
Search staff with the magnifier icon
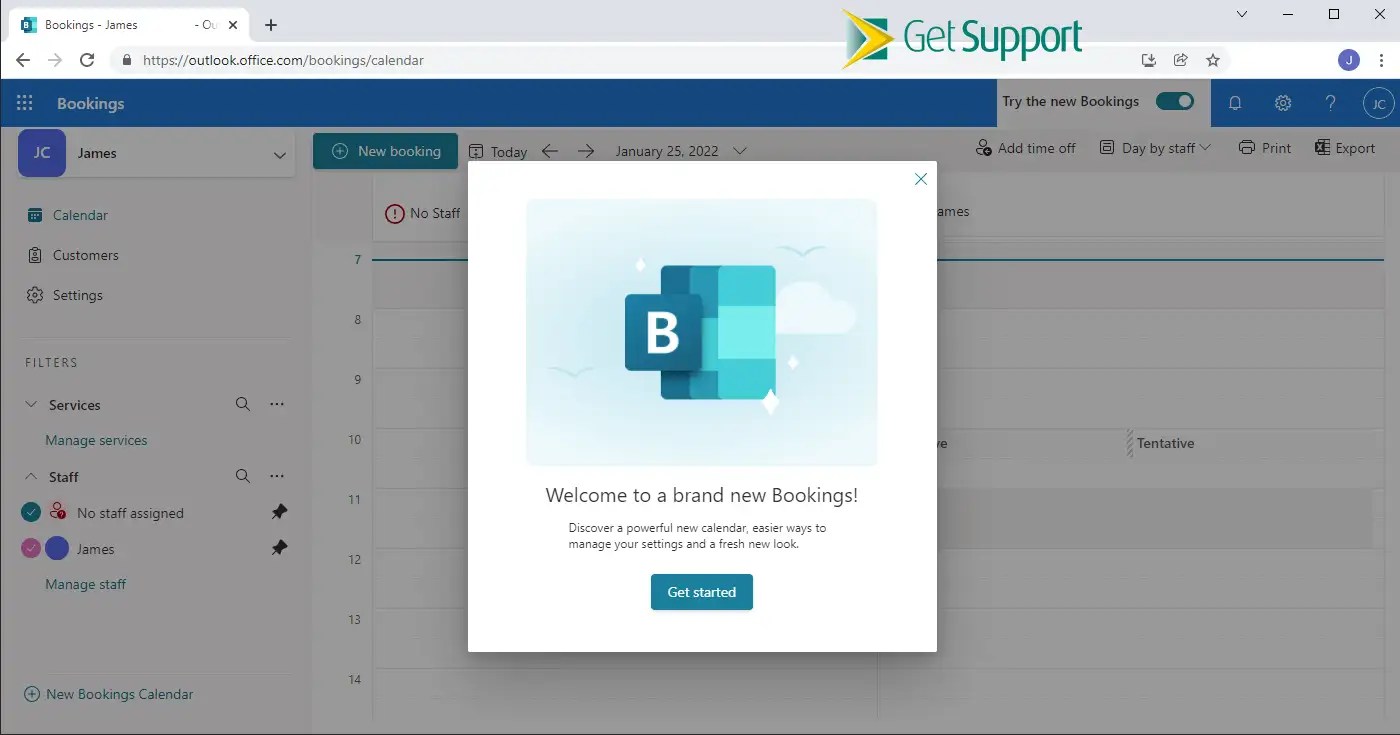point(243,476)
